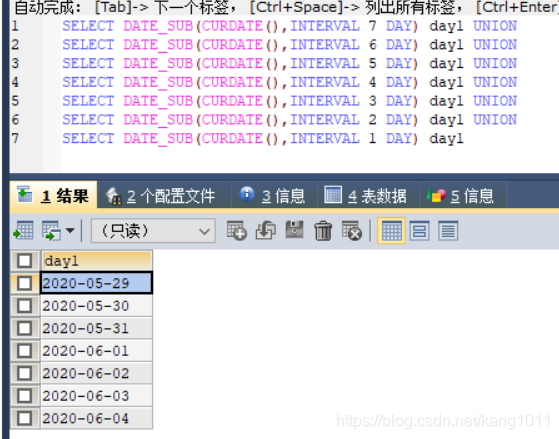Switch to the 2 个配置文件 tab

[x=164, y=196]
